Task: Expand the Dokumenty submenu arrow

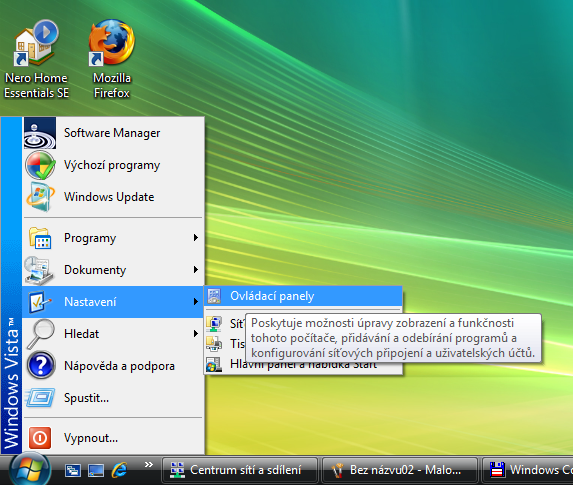Action: coord(196,270)
